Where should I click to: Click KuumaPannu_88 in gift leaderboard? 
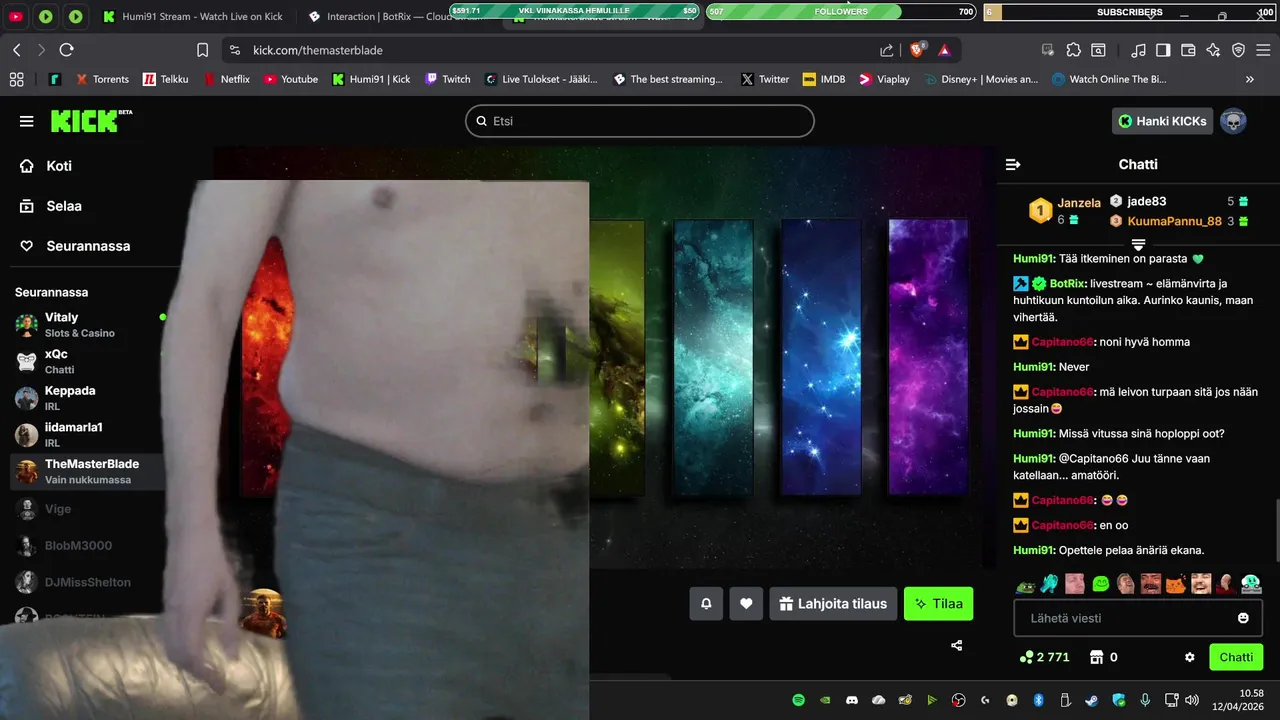point(1174,221)
